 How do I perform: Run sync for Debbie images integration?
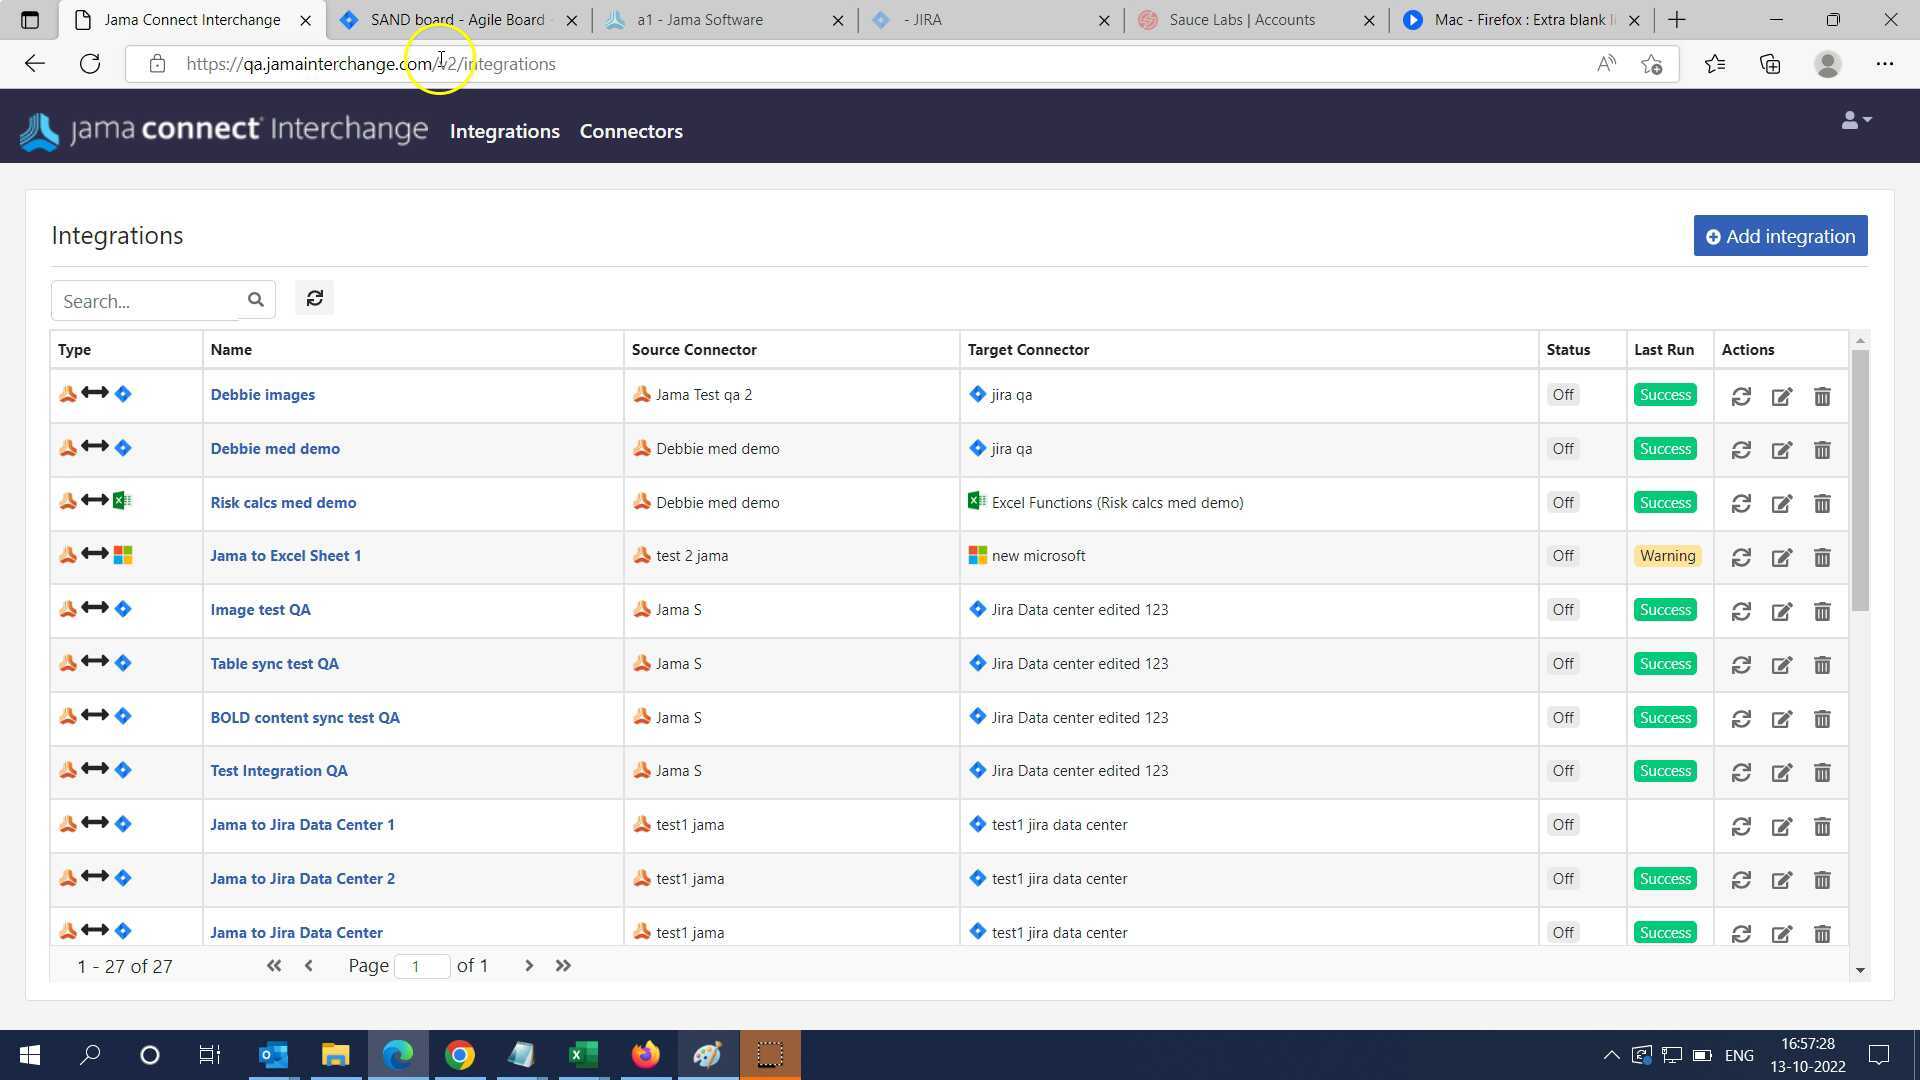click(1741, 396)
